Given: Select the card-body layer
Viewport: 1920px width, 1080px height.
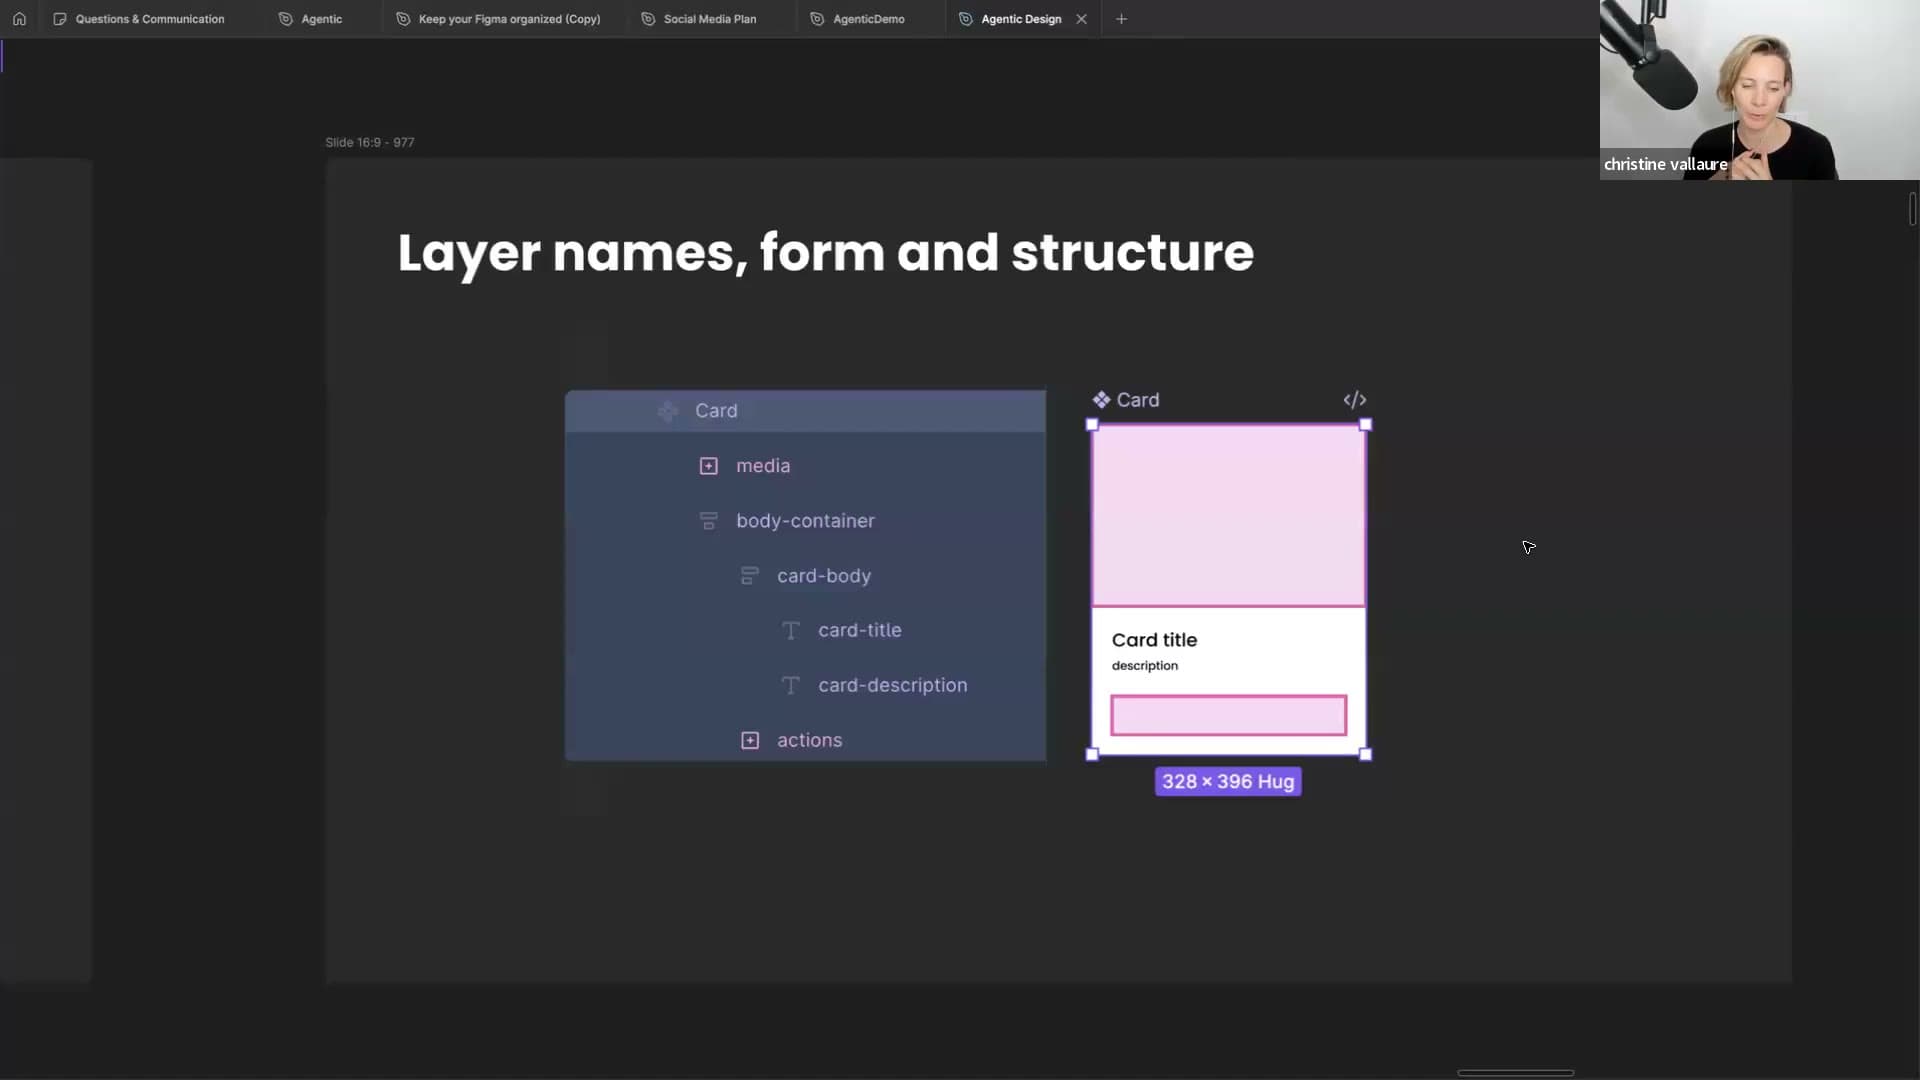Looking at the screenshot, I should coord(805,576).
